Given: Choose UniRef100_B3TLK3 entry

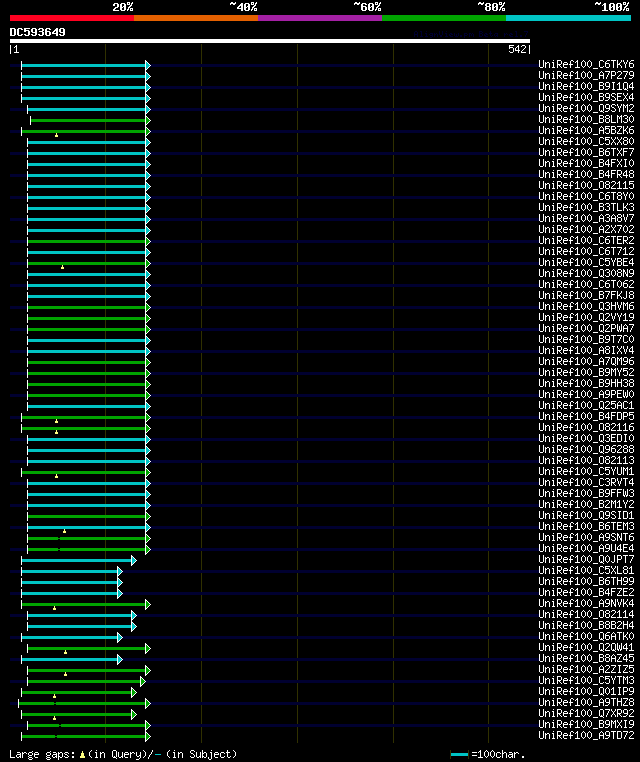Looking at the screenshot, I should (x=586, y=207).
